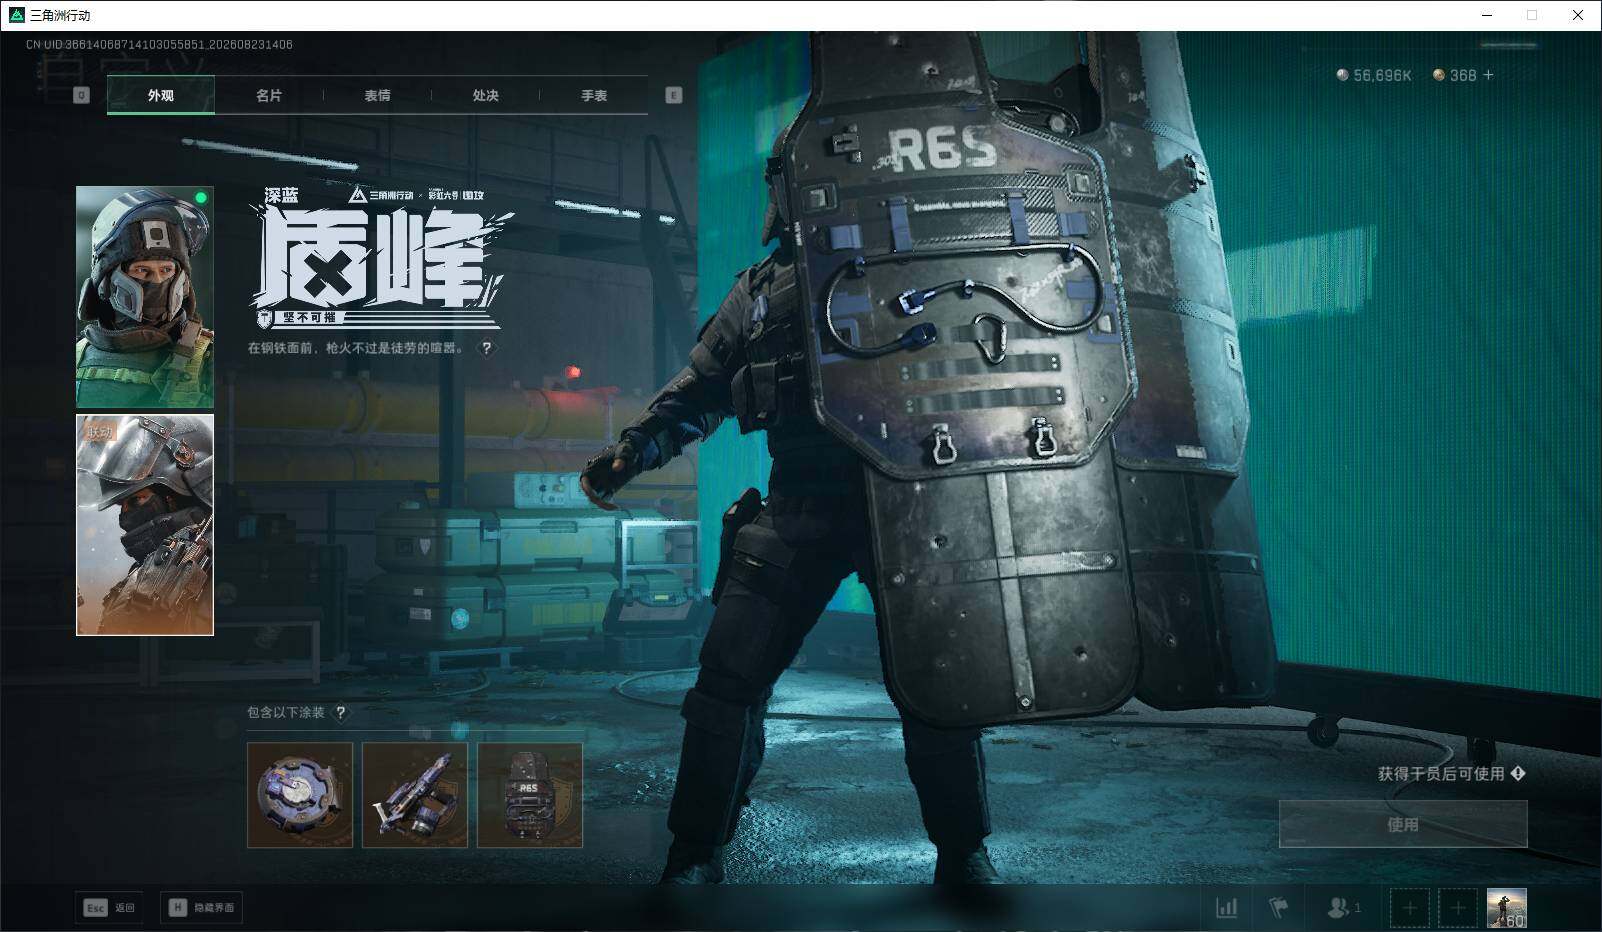Open the team members icon
The width and height of the screenshot is (1602, 932).
pos(1343,907)
